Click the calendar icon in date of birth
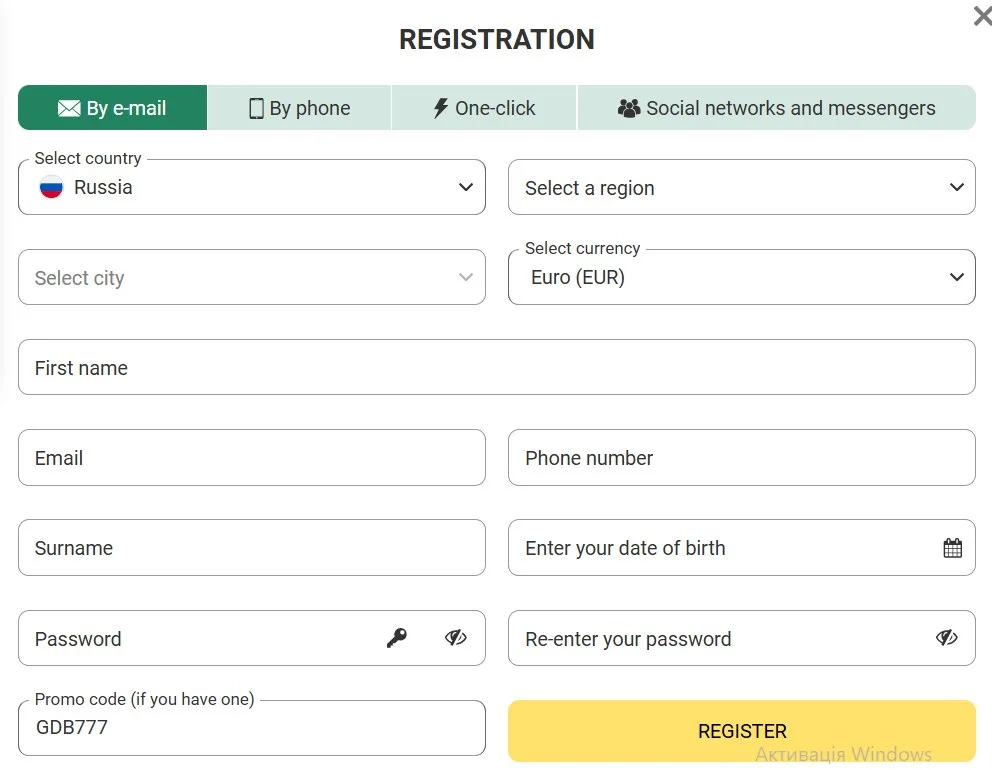 click(952, 548)
